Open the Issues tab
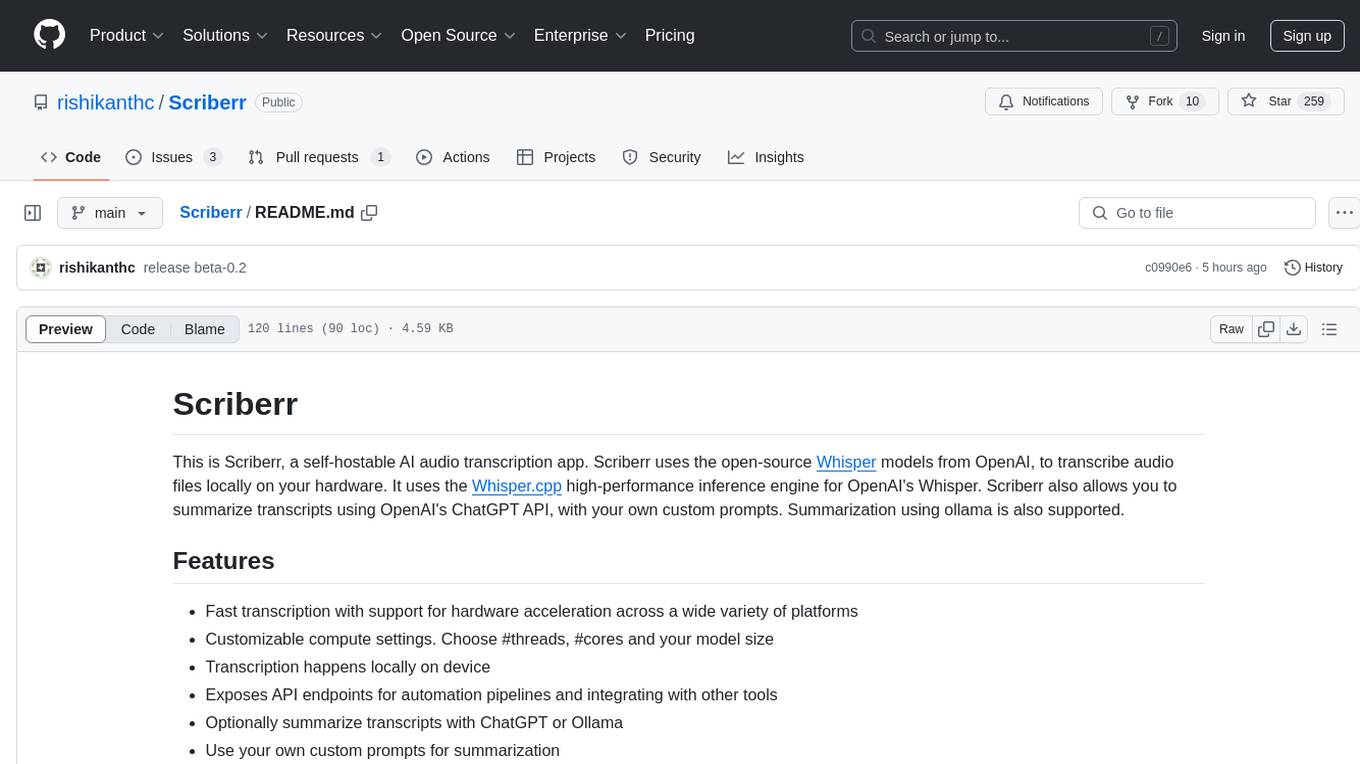Image resolution: width=1360 pixels, height=764 pixels. pyautogui.click(x=173, y=157)
